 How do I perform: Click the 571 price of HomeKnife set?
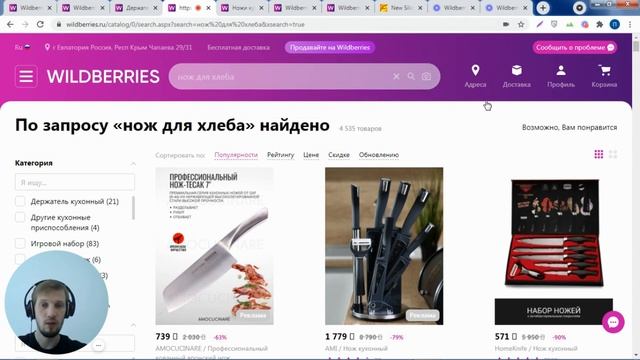pos(506,337)
